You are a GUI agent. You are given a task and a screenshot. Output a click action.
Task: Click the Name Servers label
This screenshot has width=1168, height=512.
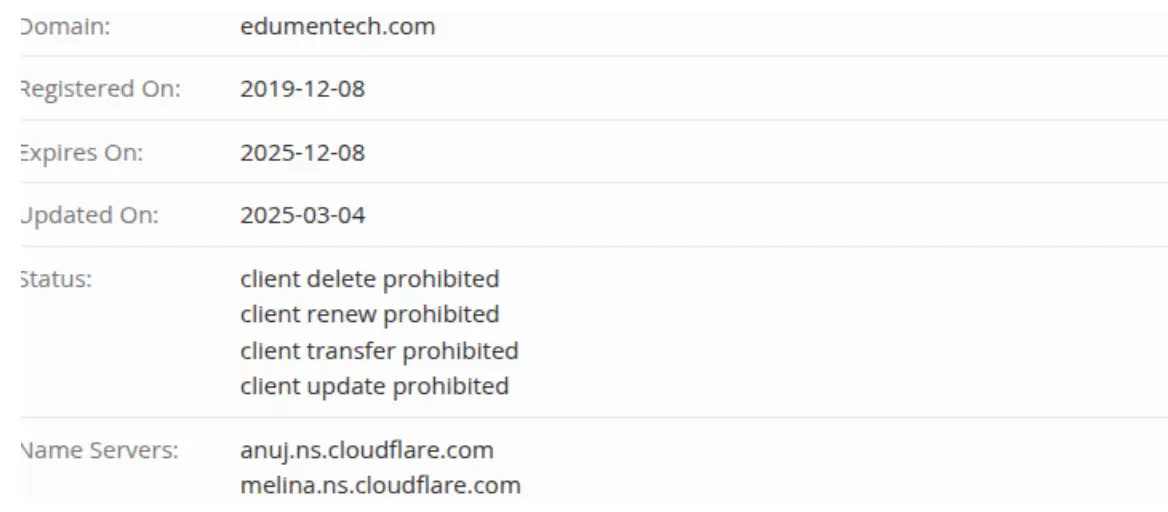tap(99, 450)
